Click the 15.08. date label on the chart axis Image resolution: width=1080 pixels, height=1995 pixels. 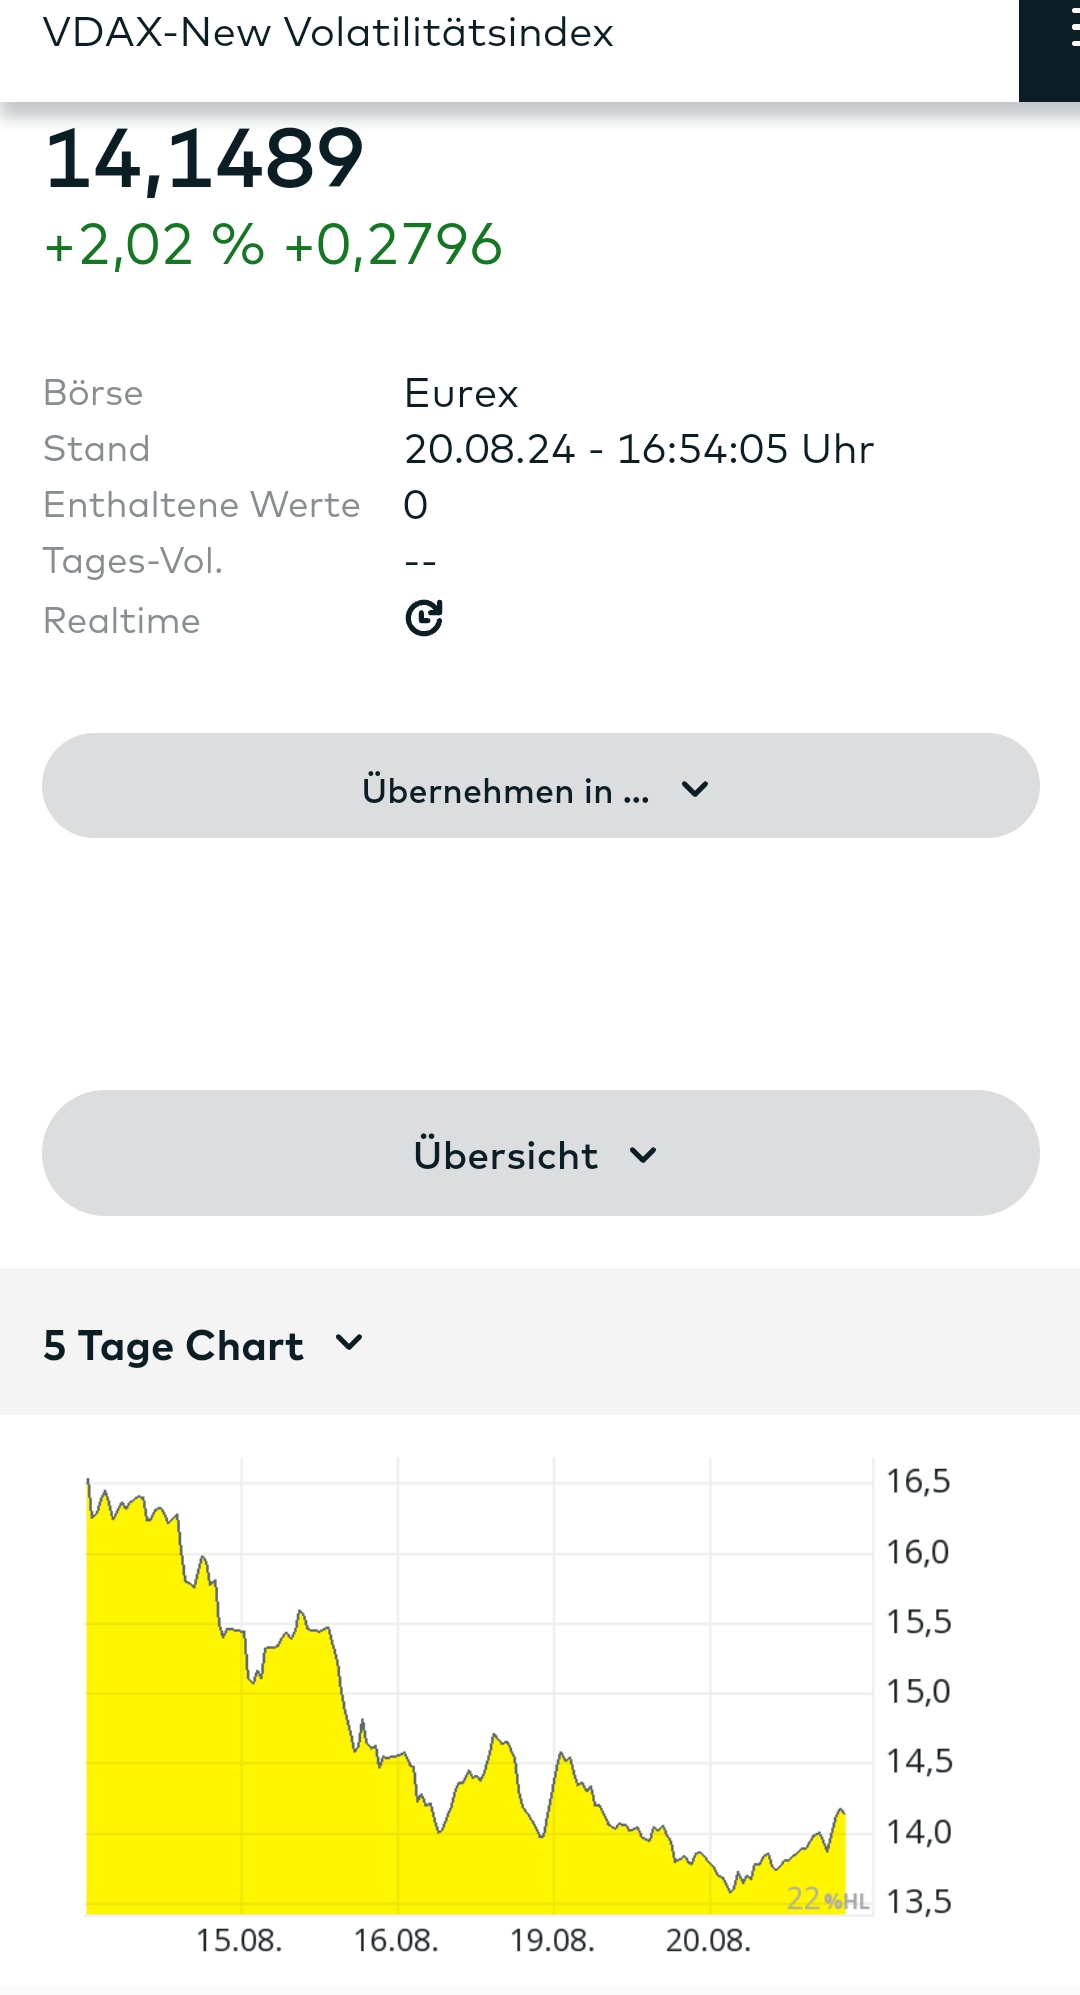(239, 1941)
